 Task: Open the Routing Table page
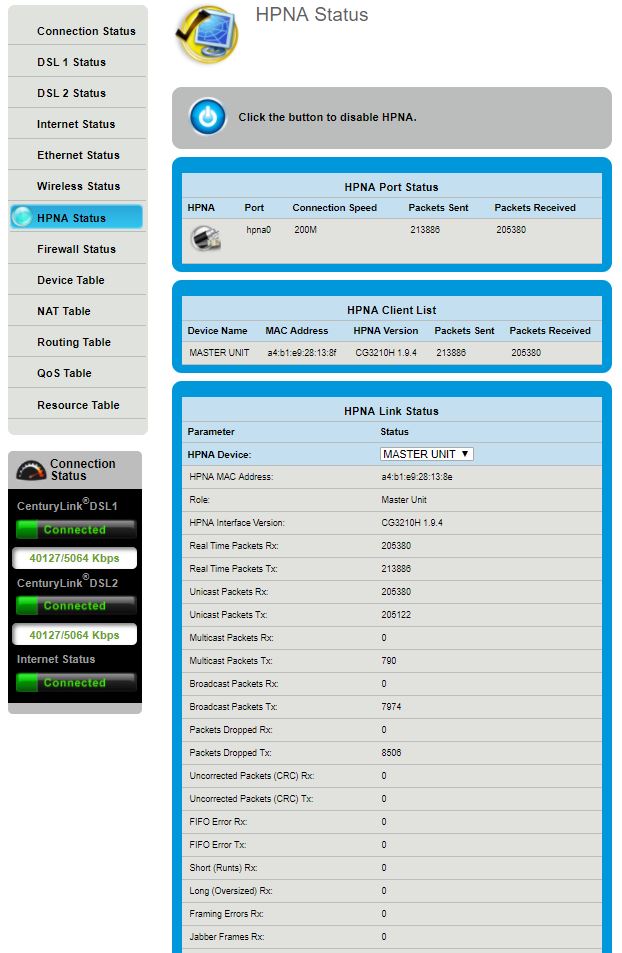(x=73, y=342)
